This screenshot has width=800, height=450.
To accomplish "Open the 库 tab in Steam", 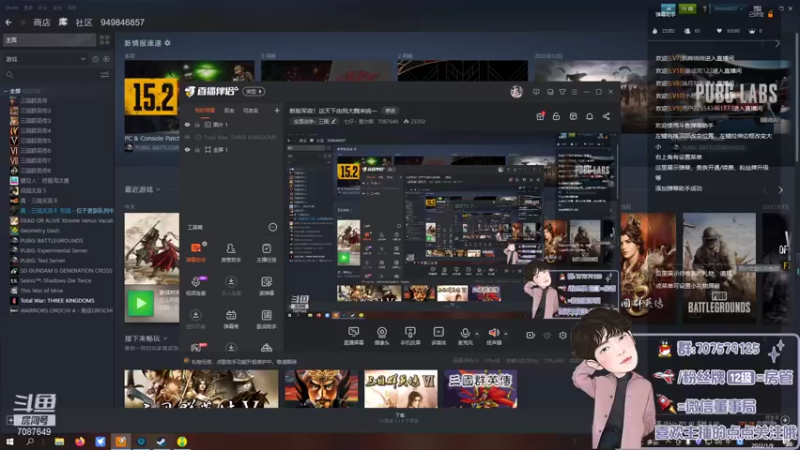I will 63,22.
